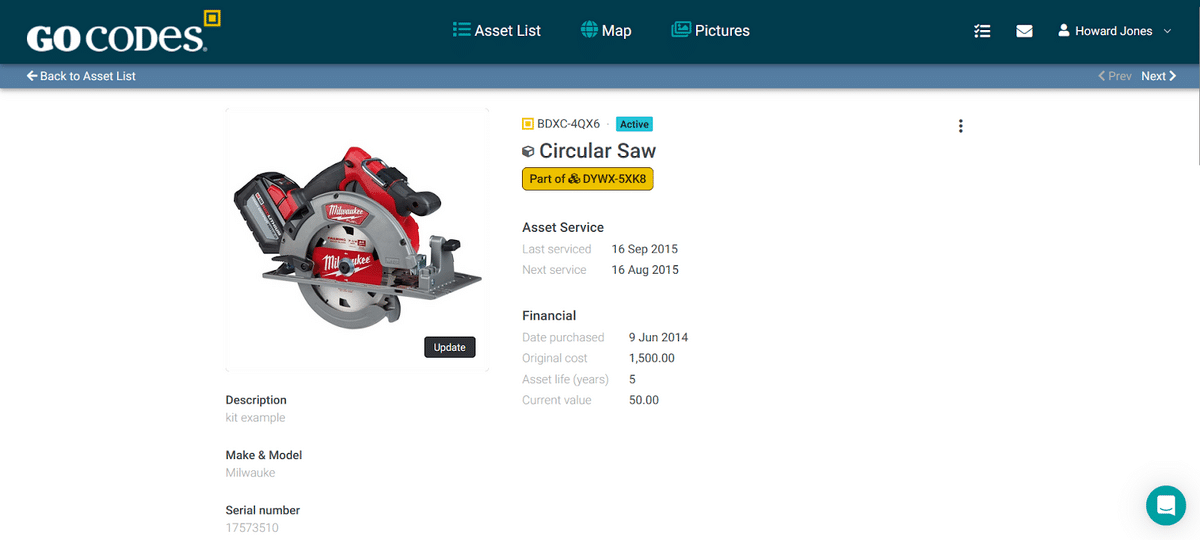
Task: Open the live chat bubble icon
Action: click(x=1165, y=506)
